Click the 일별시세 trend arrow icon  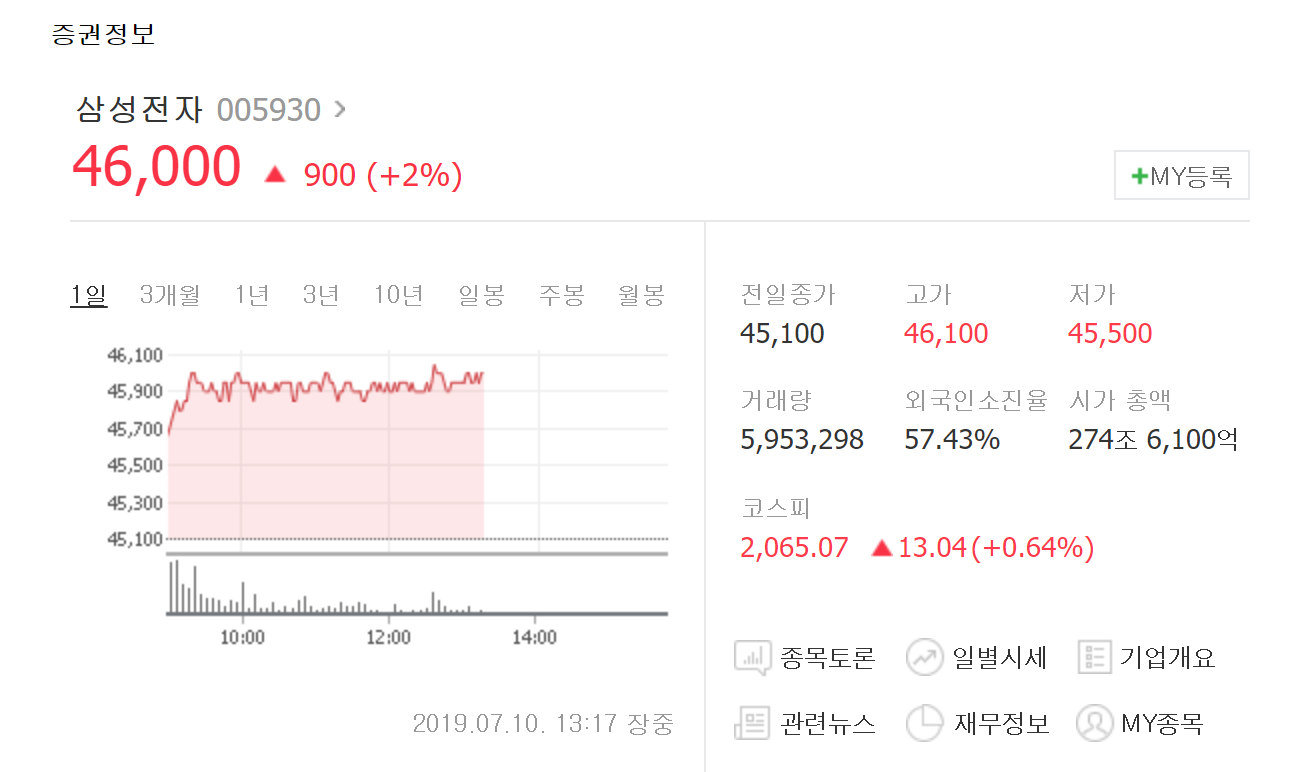coord(925,658)
